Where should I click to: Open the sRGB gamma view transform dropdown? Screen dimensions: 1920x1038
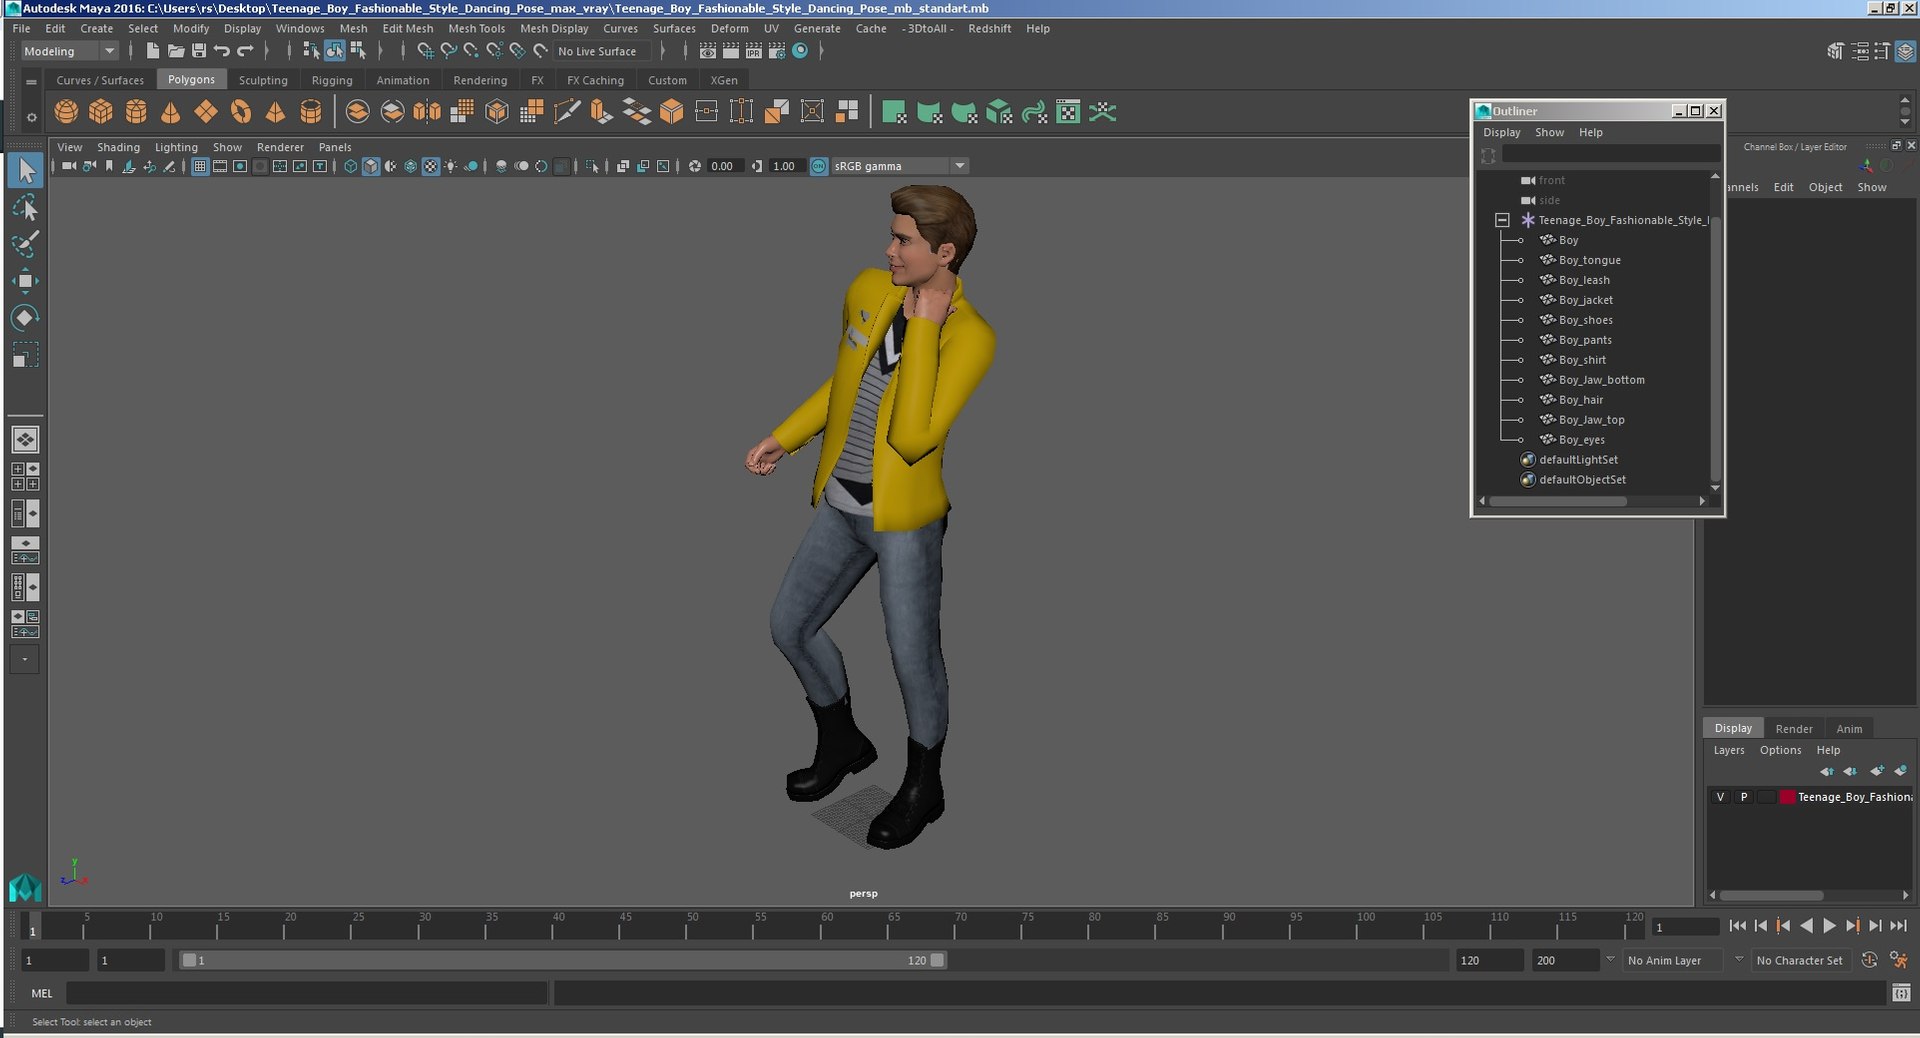coord(899,166)
